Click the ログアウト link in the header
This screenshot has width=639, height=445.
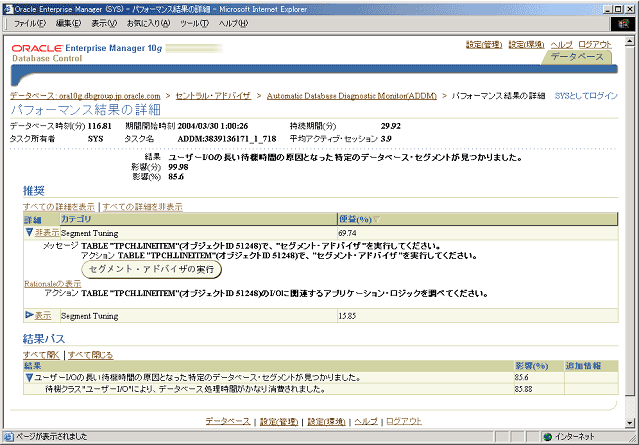[595, 44]
